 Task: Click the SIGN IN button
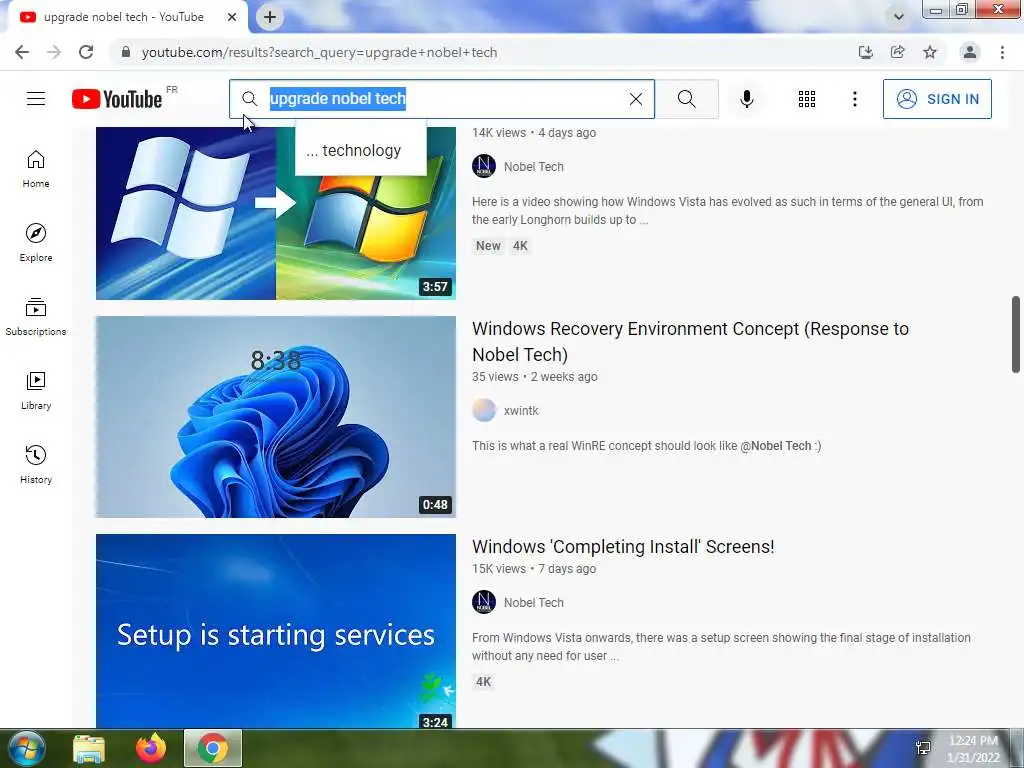[x=937, y=99]
